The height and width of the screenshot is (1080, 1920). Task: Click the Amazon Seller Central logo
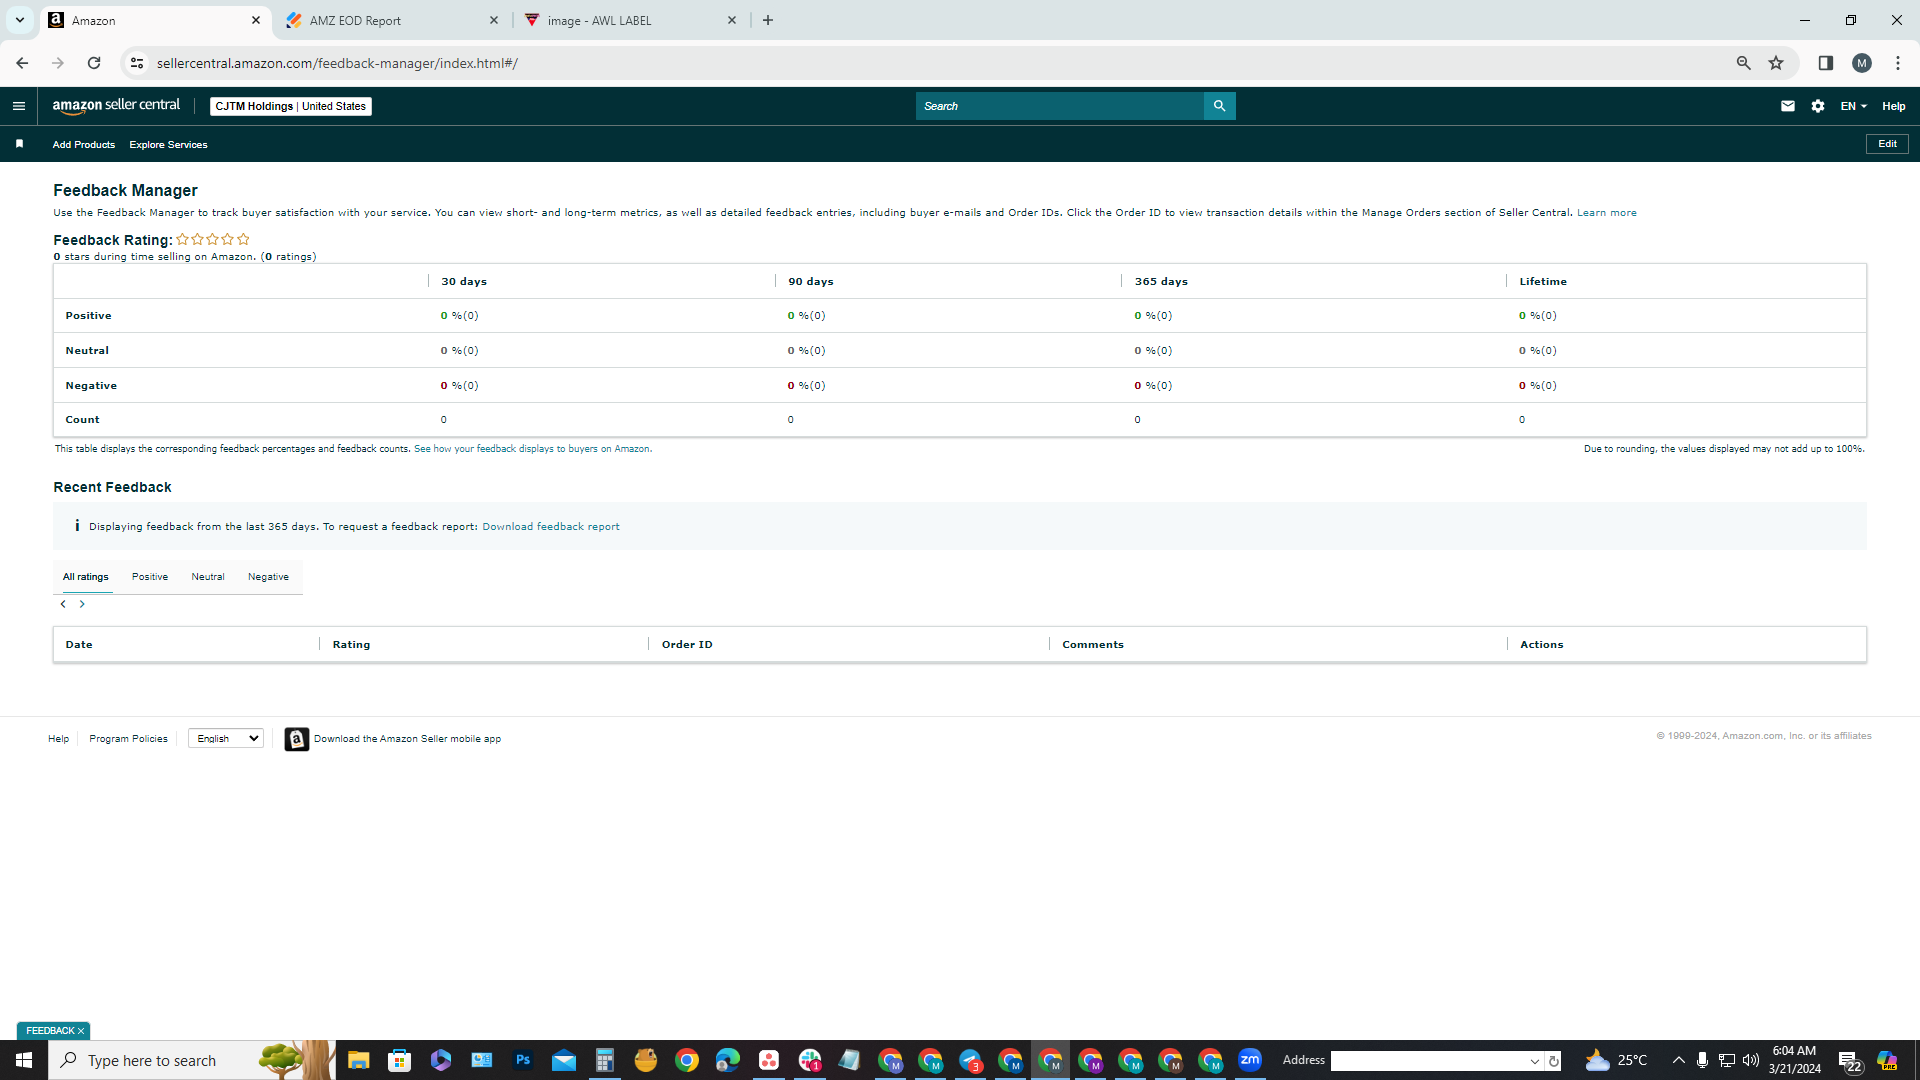click(116, 106)
